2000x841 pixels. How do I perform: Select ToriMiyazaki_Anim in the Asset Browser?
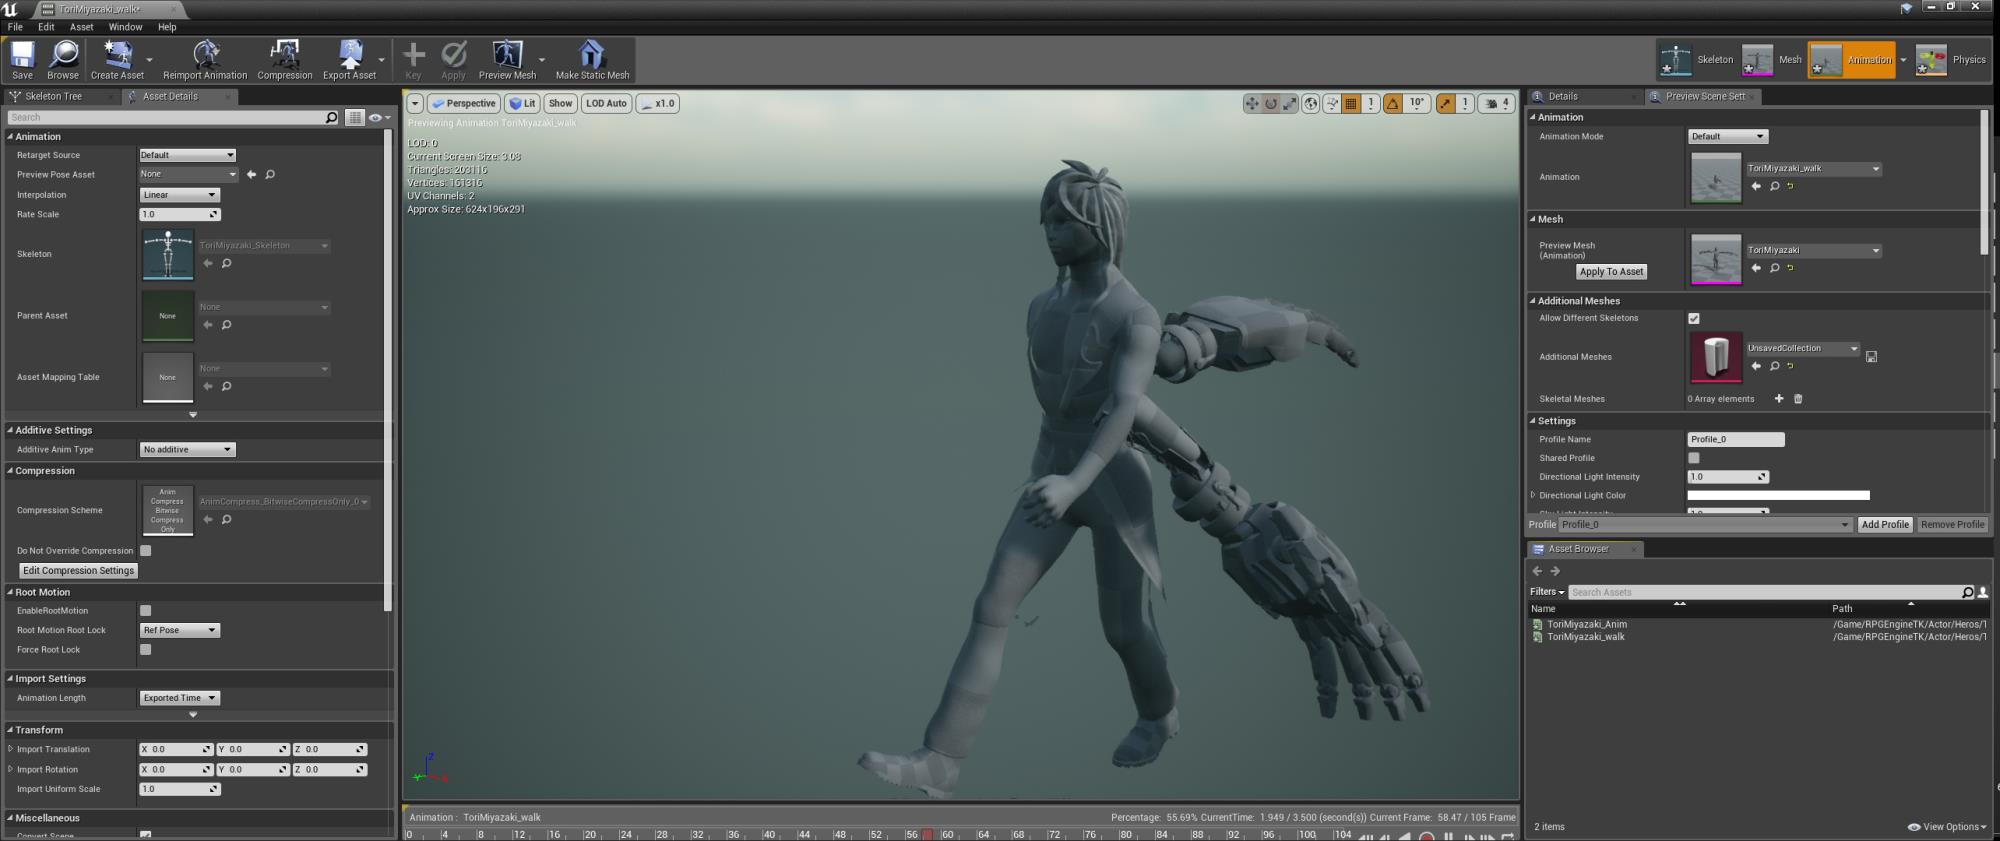[1587, 625]
